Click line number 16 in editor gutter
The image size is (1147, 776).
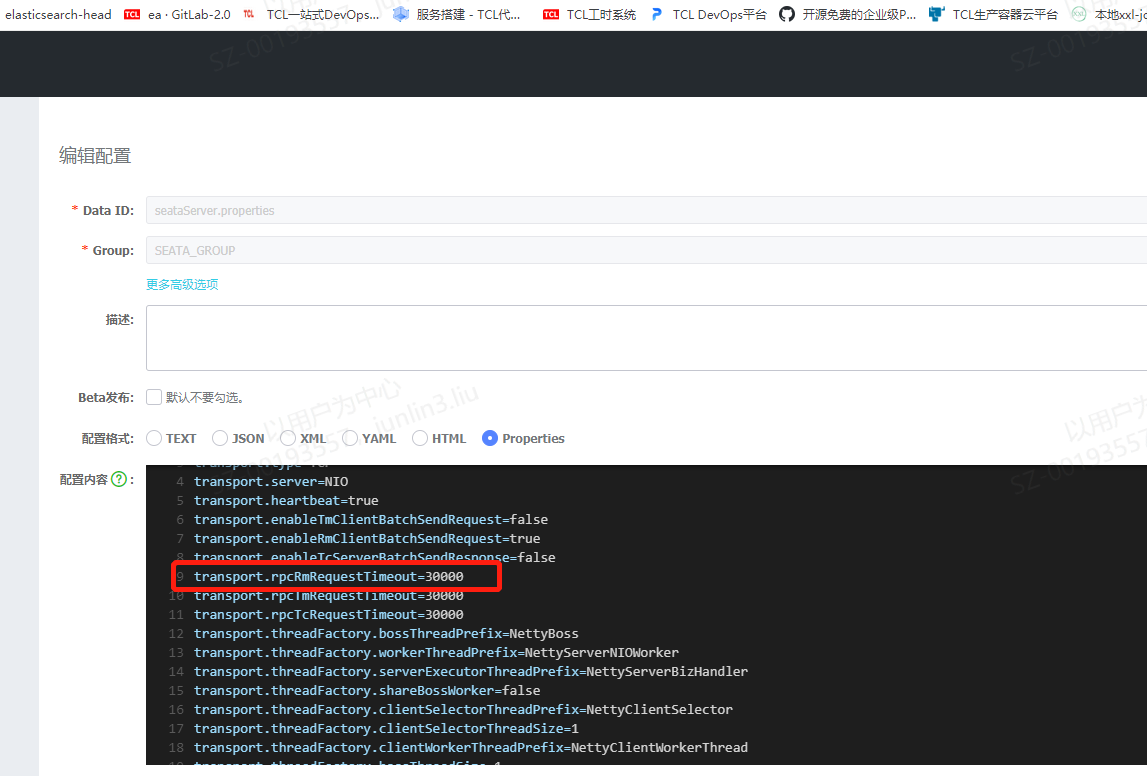(176, 709)
